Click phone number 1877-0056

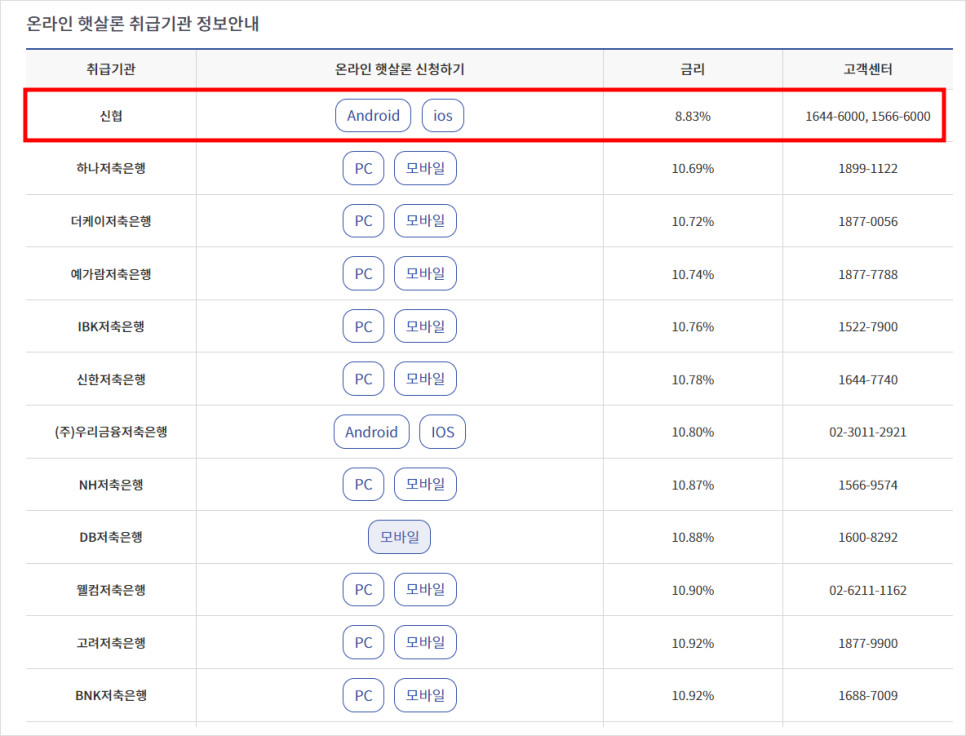coord(867,221)
